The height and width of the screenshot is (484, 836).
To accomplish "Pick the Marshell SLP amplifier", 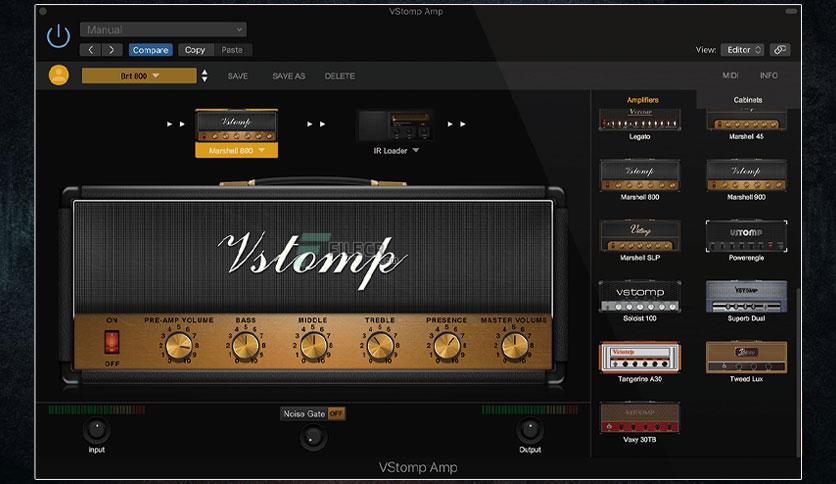I will pos(640,236).
